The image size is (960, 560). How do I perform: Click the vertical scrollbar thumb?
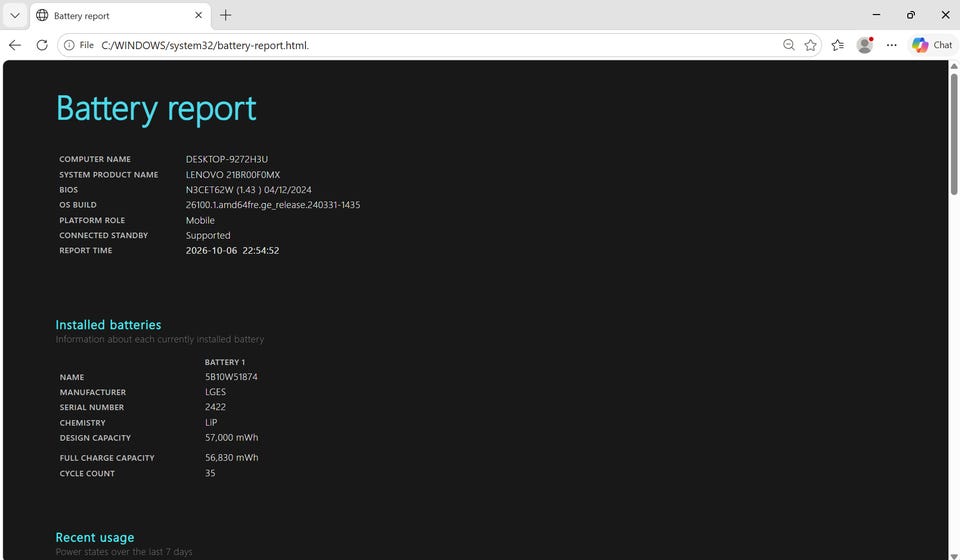coord(954,134)
